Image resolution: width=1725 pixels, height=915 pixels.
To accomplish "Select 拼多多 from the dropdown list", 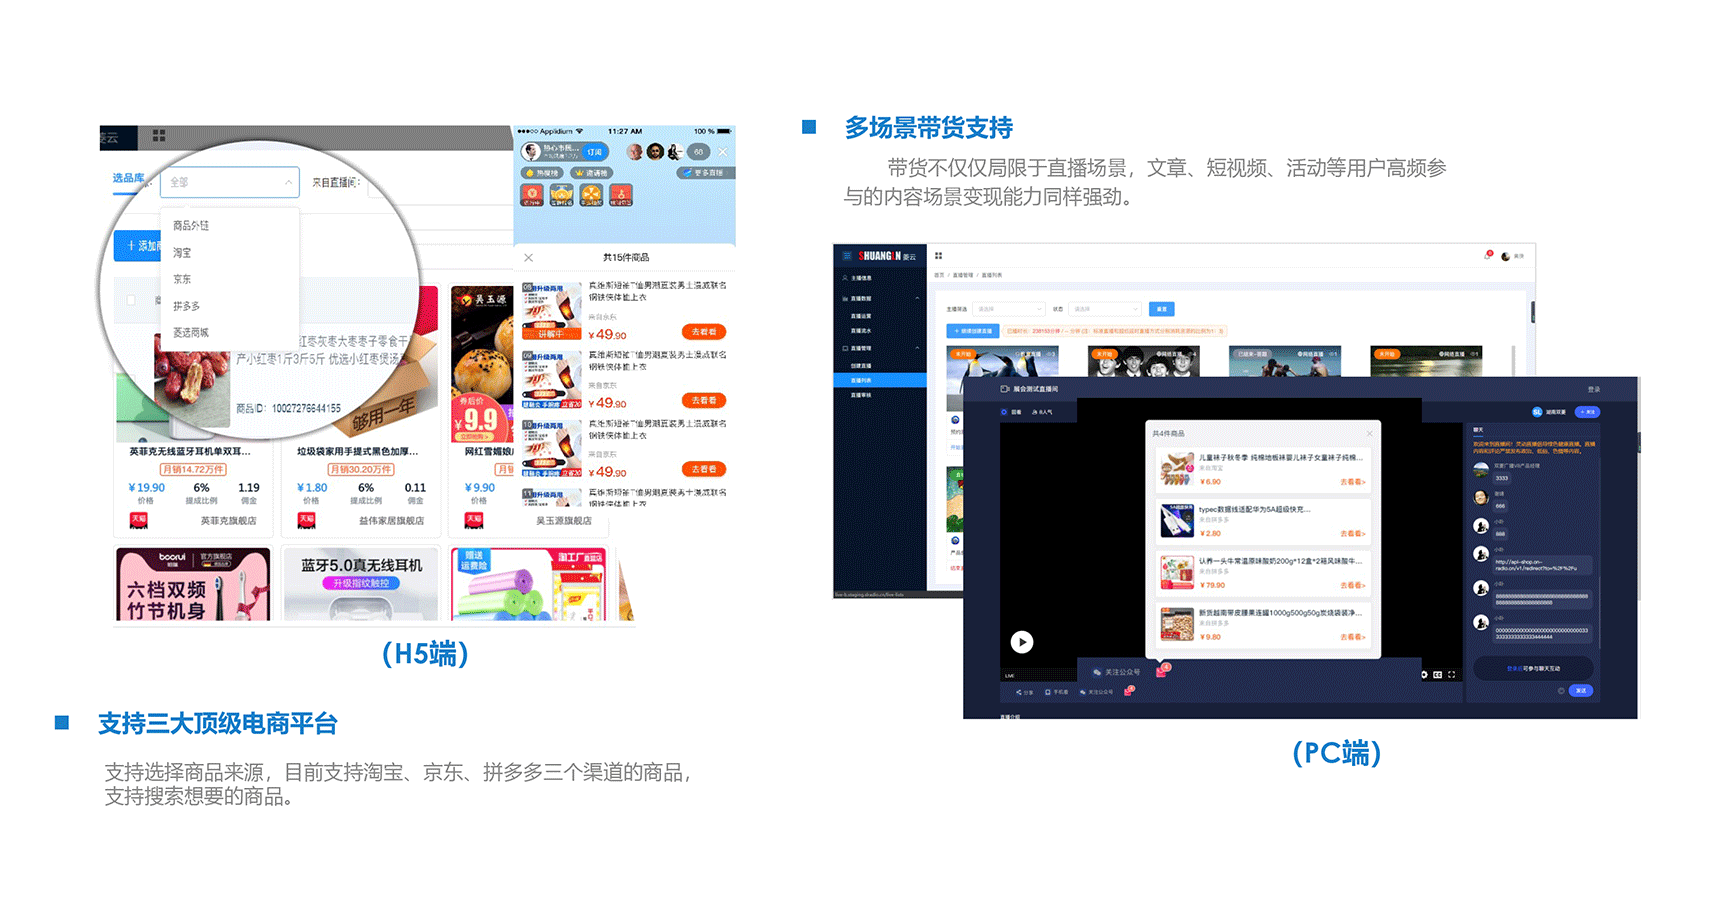I will point(186,306).
